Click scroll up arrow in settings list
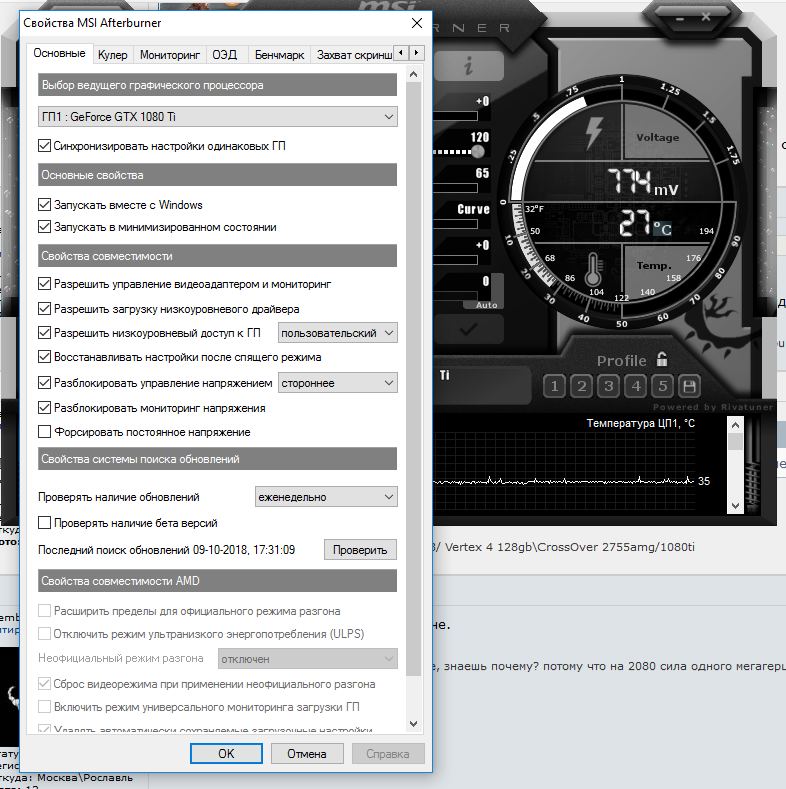Image resolution: width=786 pixels, height=789 pixels. click(x=414, y=74)
